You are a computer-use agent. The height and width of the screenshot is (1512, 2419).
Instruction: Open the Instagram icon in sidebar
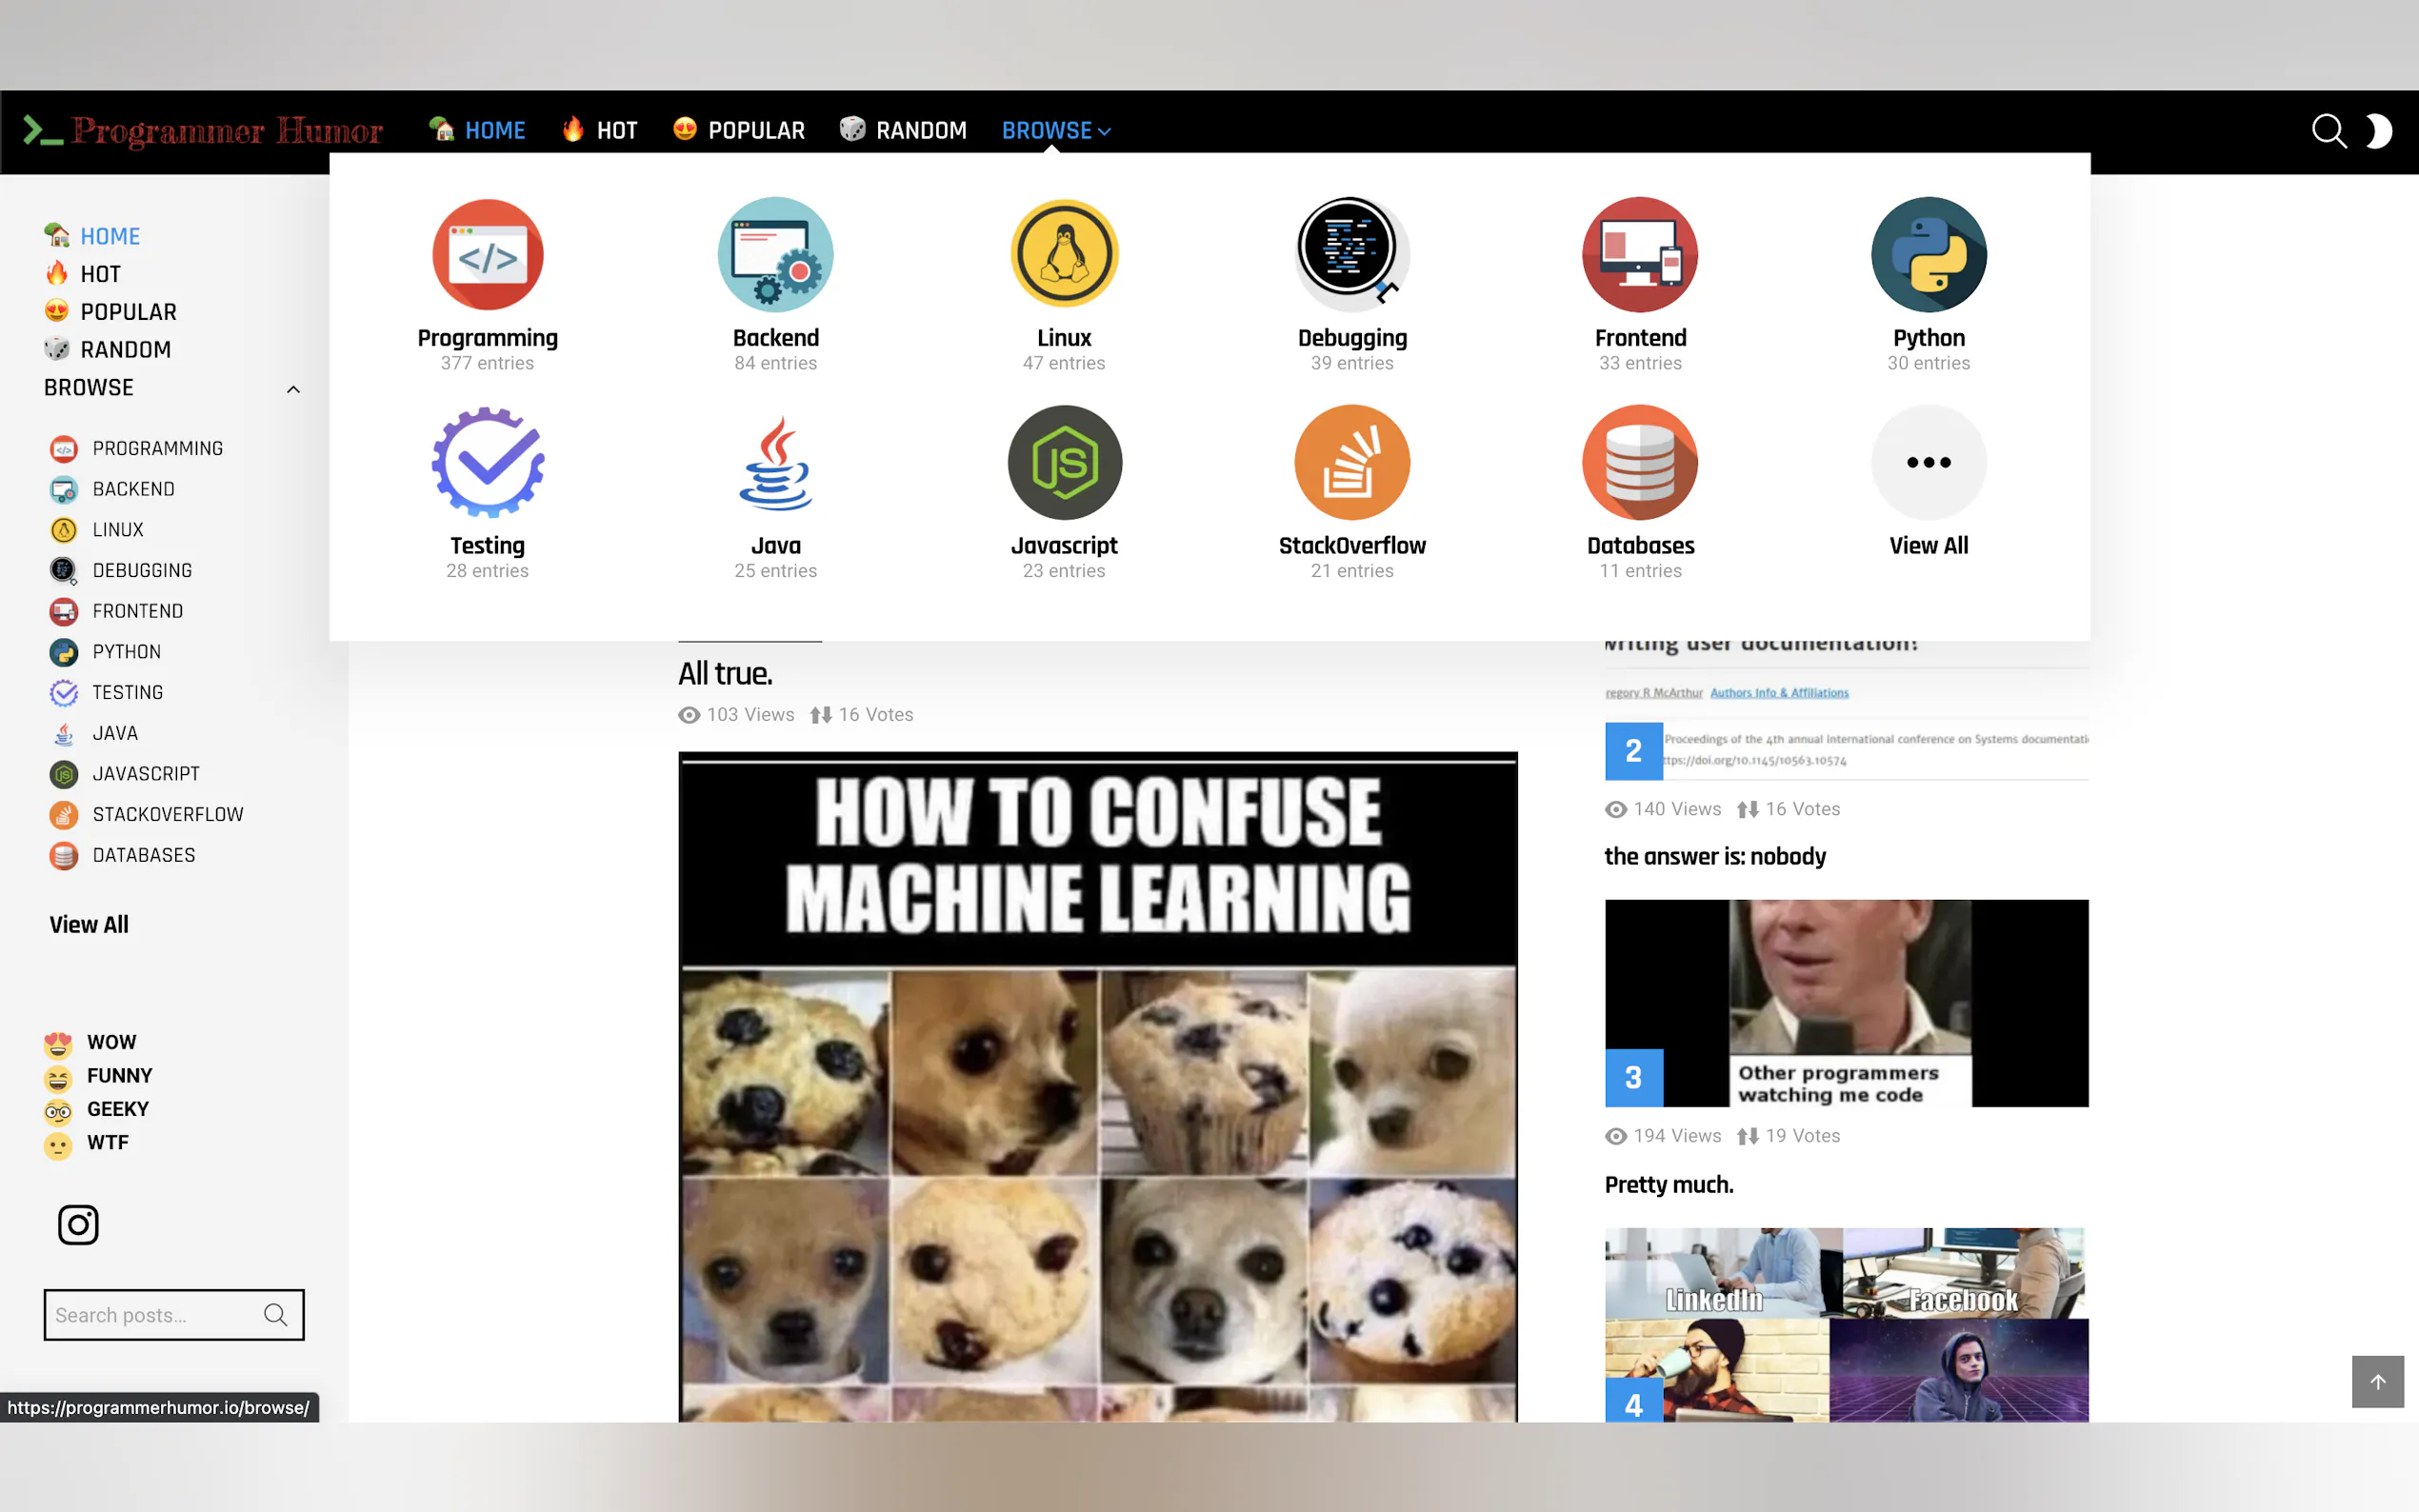[x=78, y=1224]
